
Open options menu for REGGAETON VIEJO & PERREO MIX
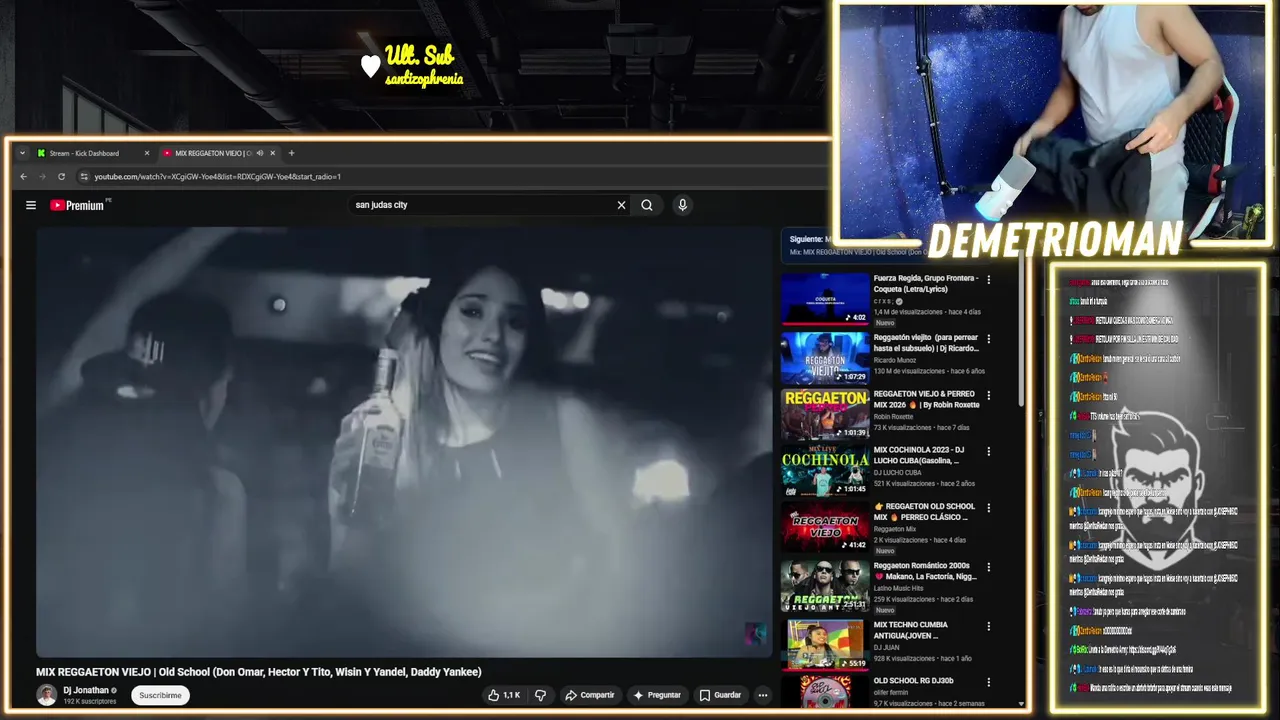click(989, 395)
